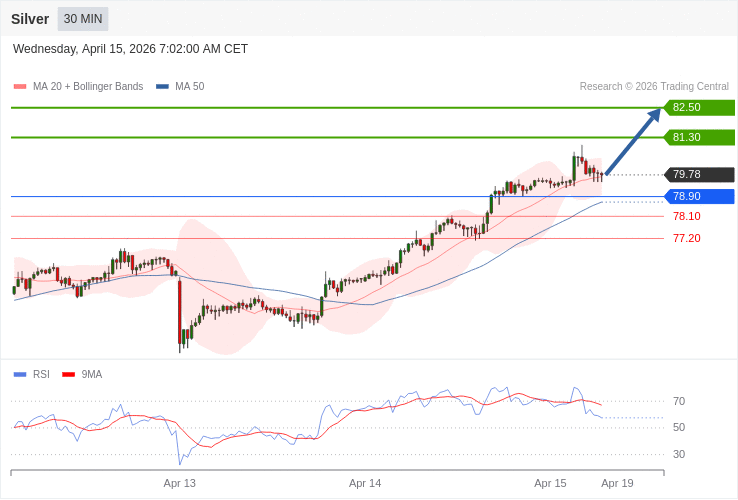
Task: Click the MA 20 Bollinger Bands legend swatch
Action: 20,87
